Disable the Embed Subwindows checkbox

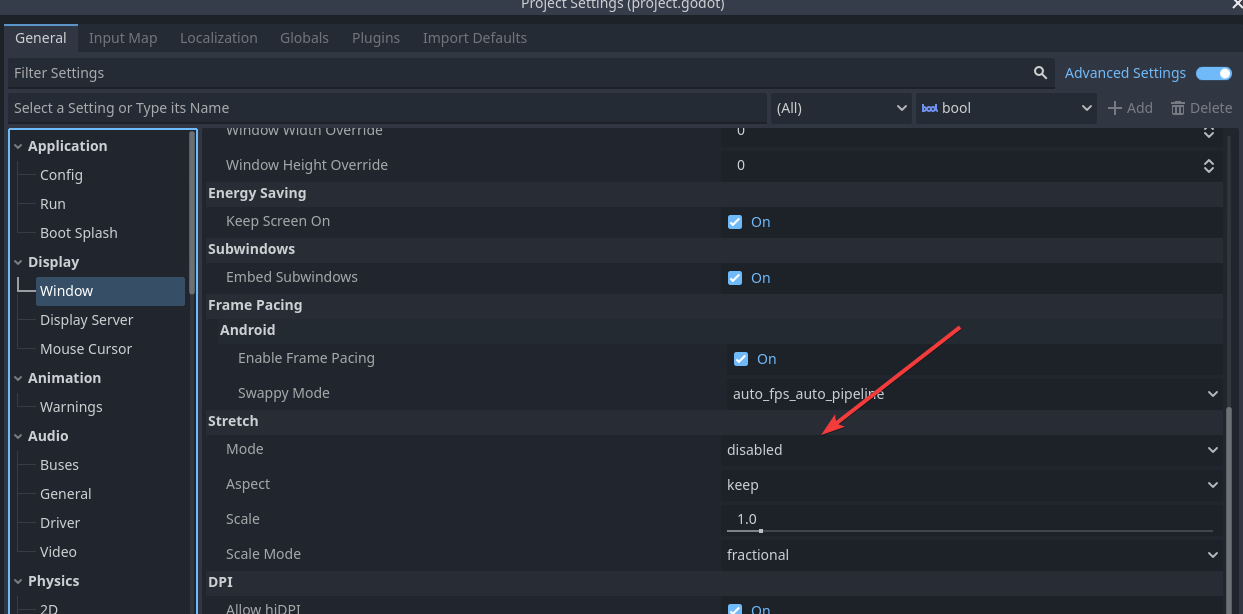735,278
